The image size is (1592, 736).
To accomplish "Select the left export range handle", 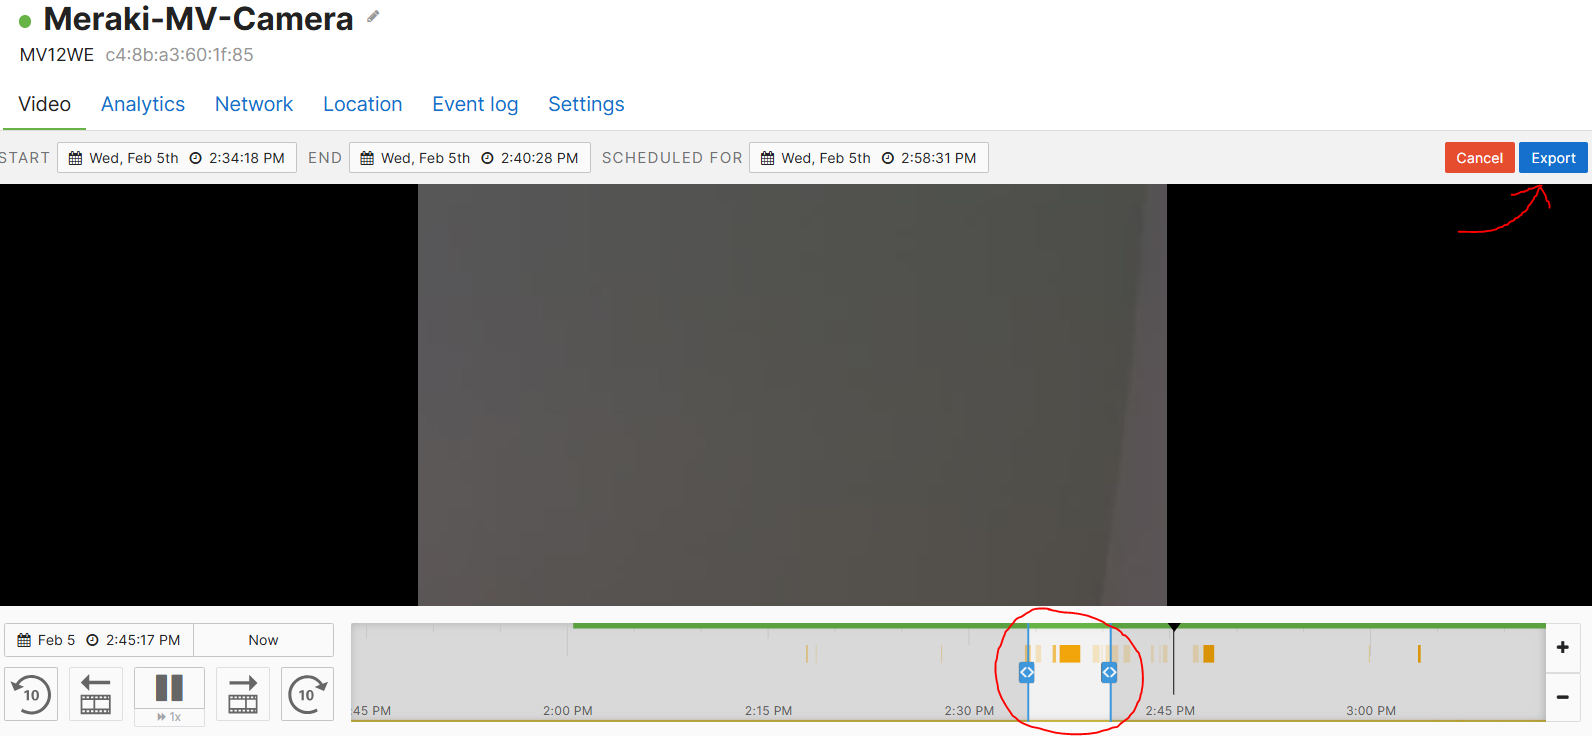I will [x=1027, y=673].
